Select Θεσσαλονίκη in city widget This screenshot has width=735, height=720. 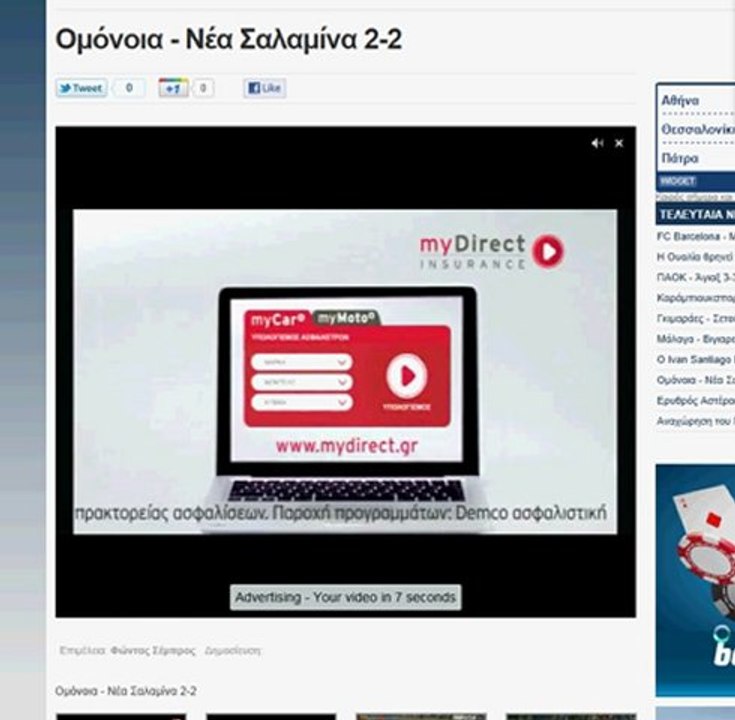pyautogui.click(x=698, y=129)
